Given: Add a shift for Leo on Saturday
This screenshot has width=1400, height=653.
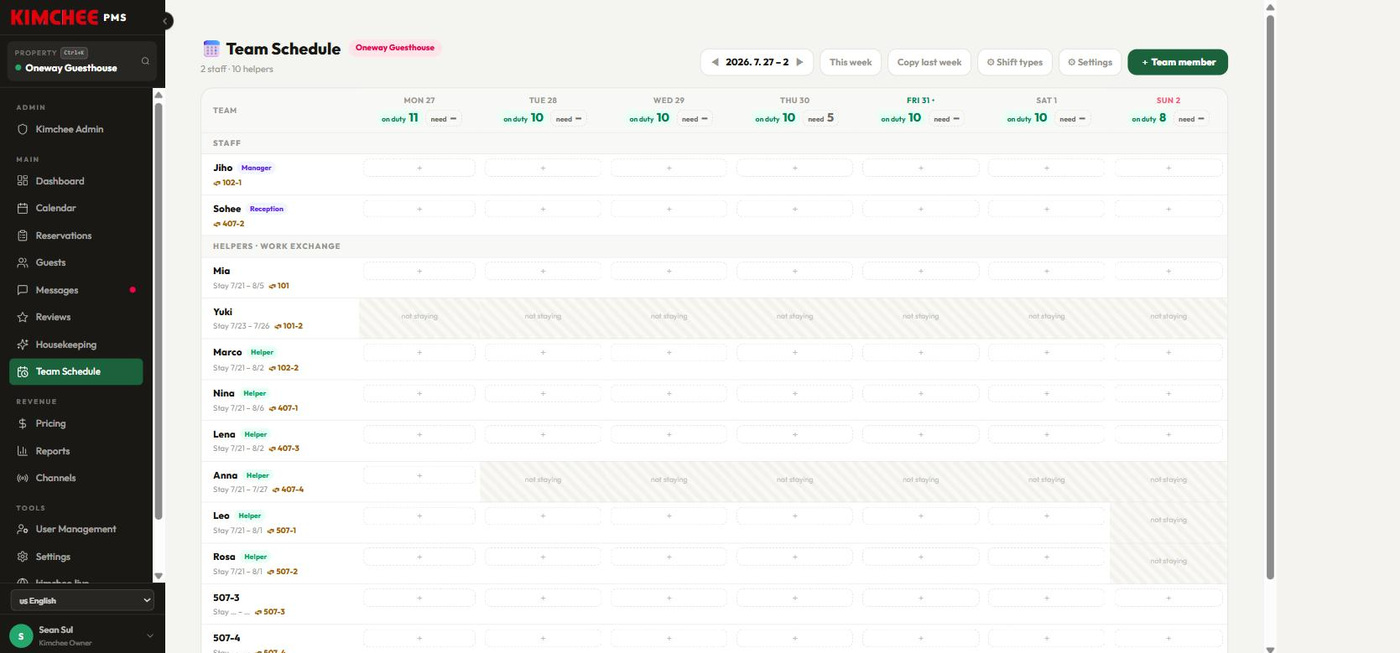Looking at the screenshot, I should (1046, 516).
